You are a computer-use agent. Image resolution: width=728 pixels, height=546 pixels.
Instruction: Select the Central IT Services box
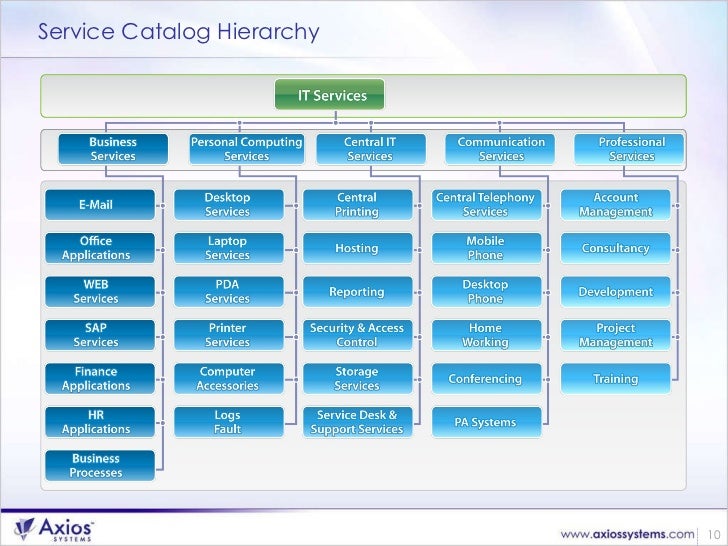pyautogui.click(x=370, y=149)
